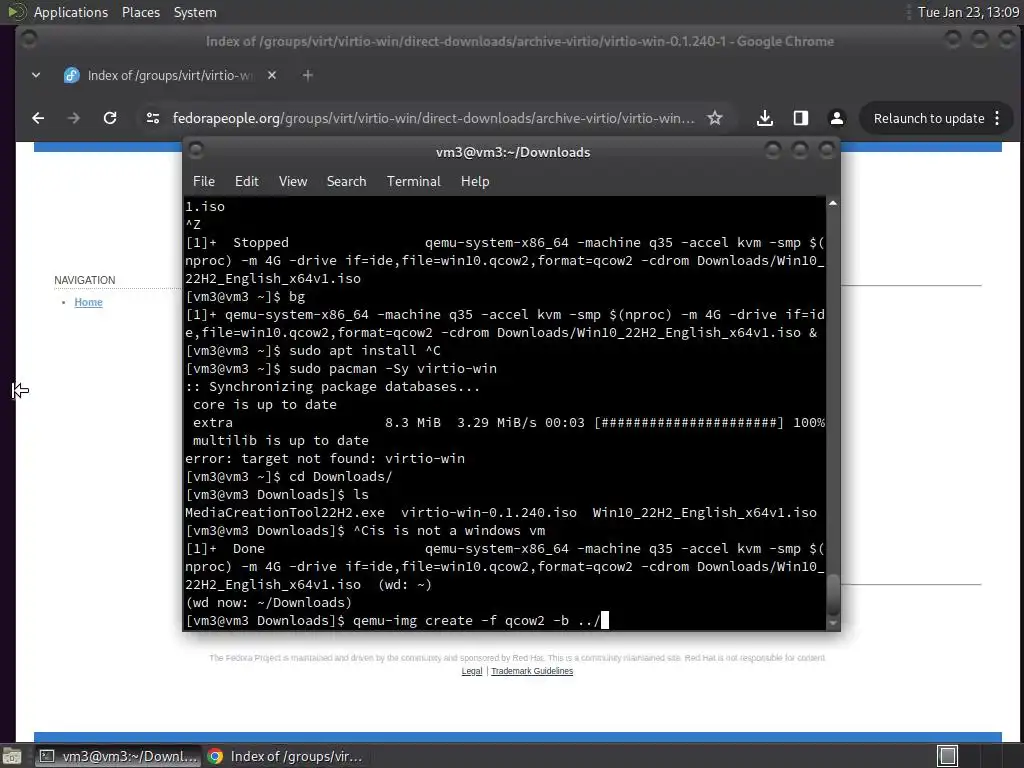Select the 'Index of /groups/virt/virtio-w' tab
Screen dimensions: 1024x768
(x=170, y=75)
